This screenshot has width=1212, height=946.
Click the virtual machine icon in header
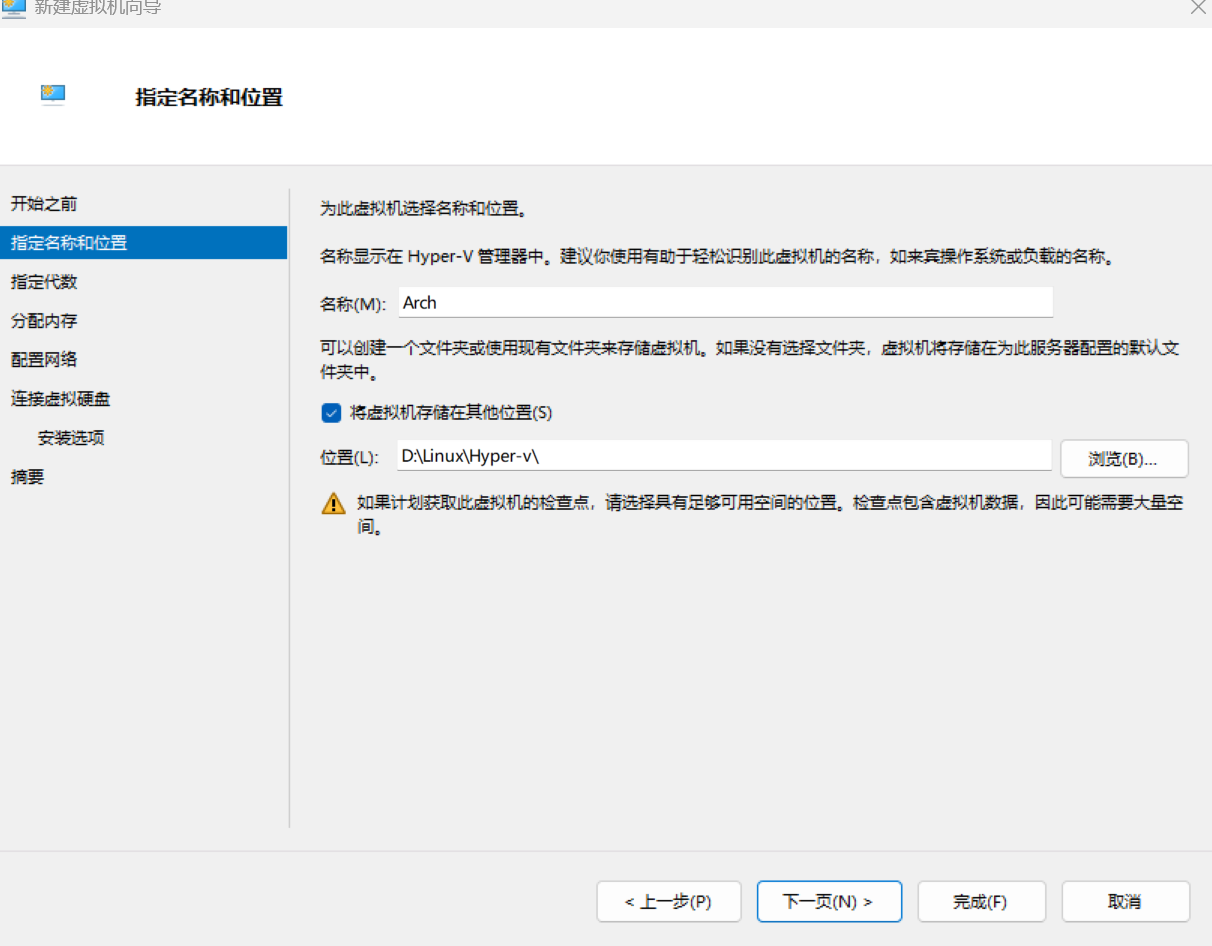(53, 95)
